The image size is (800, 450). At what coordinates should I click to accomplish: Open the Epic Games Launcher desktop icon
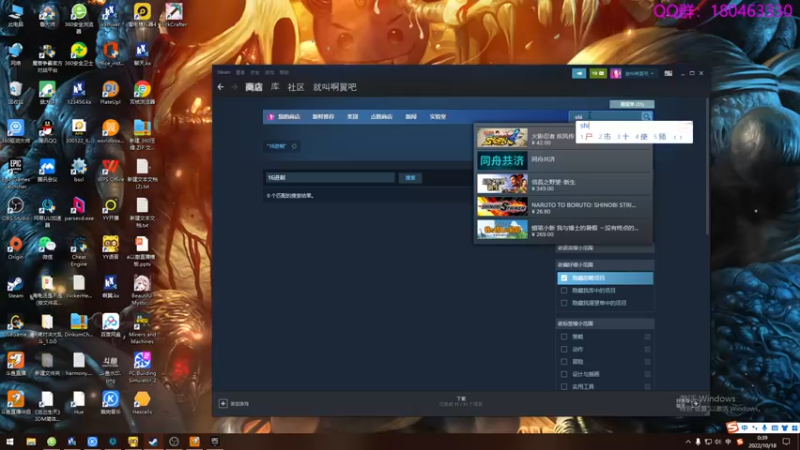pyautogui.click(x=15, y=171)
